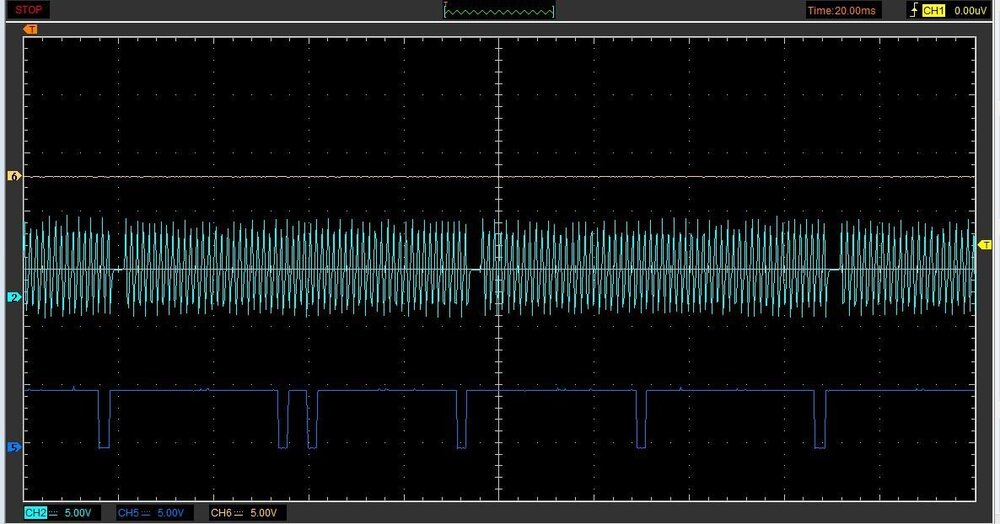Click the CH2 coupling icon
This screenshot has height=524, width=1000.
54,513
